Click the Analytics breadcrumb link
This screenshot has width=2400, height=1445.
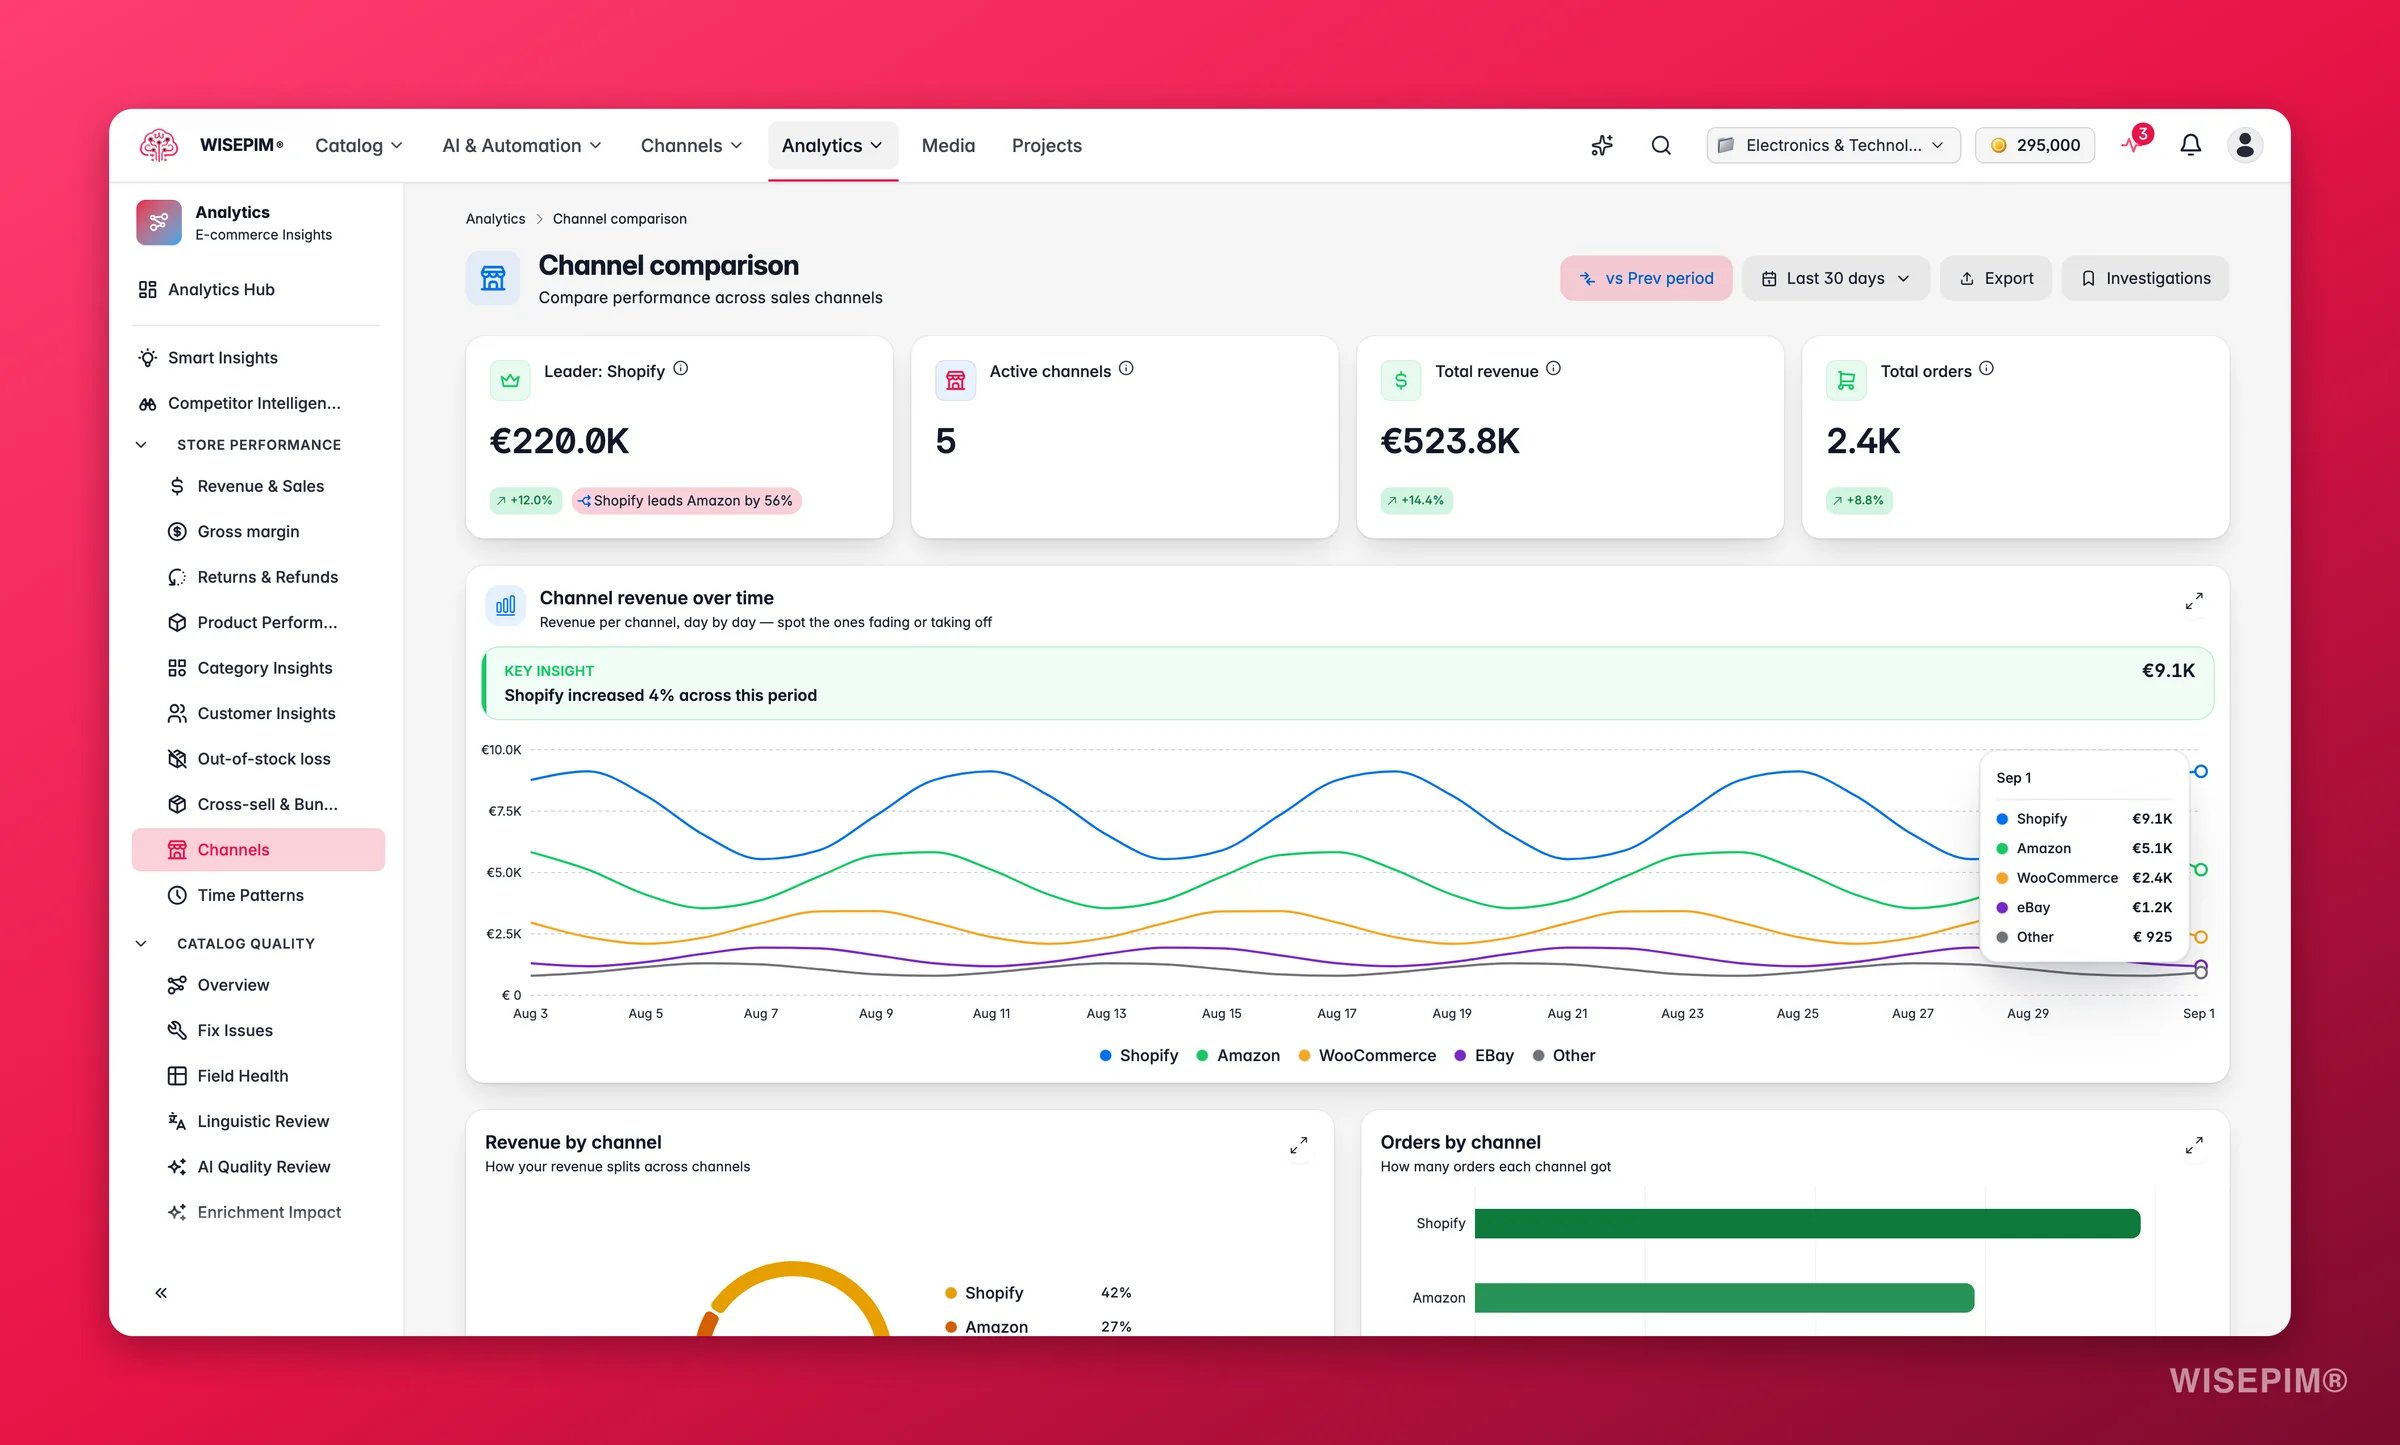(x=495, y=218)
